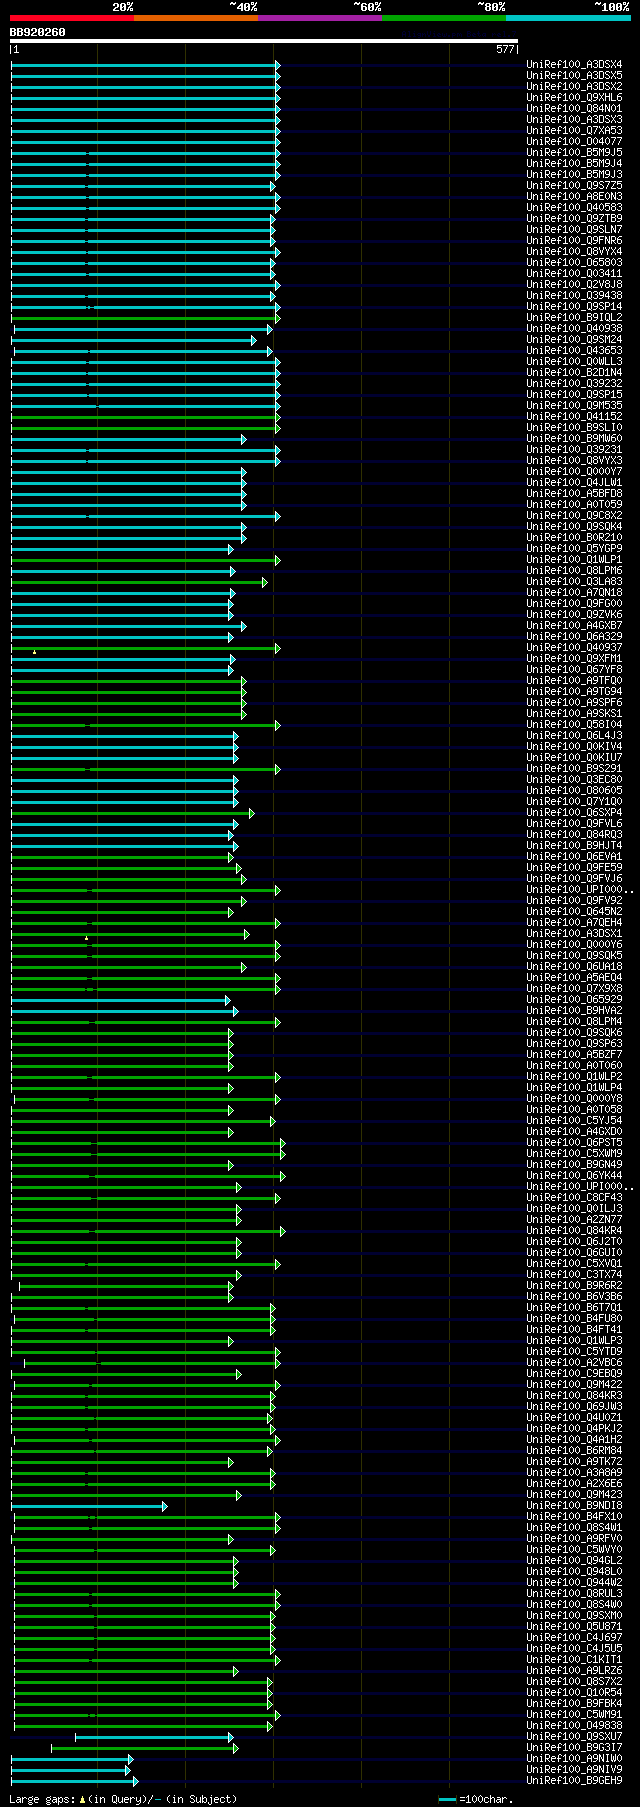Select the UniRef100_A4GXB7 label

pyautogui.click(x=574, y=626)
